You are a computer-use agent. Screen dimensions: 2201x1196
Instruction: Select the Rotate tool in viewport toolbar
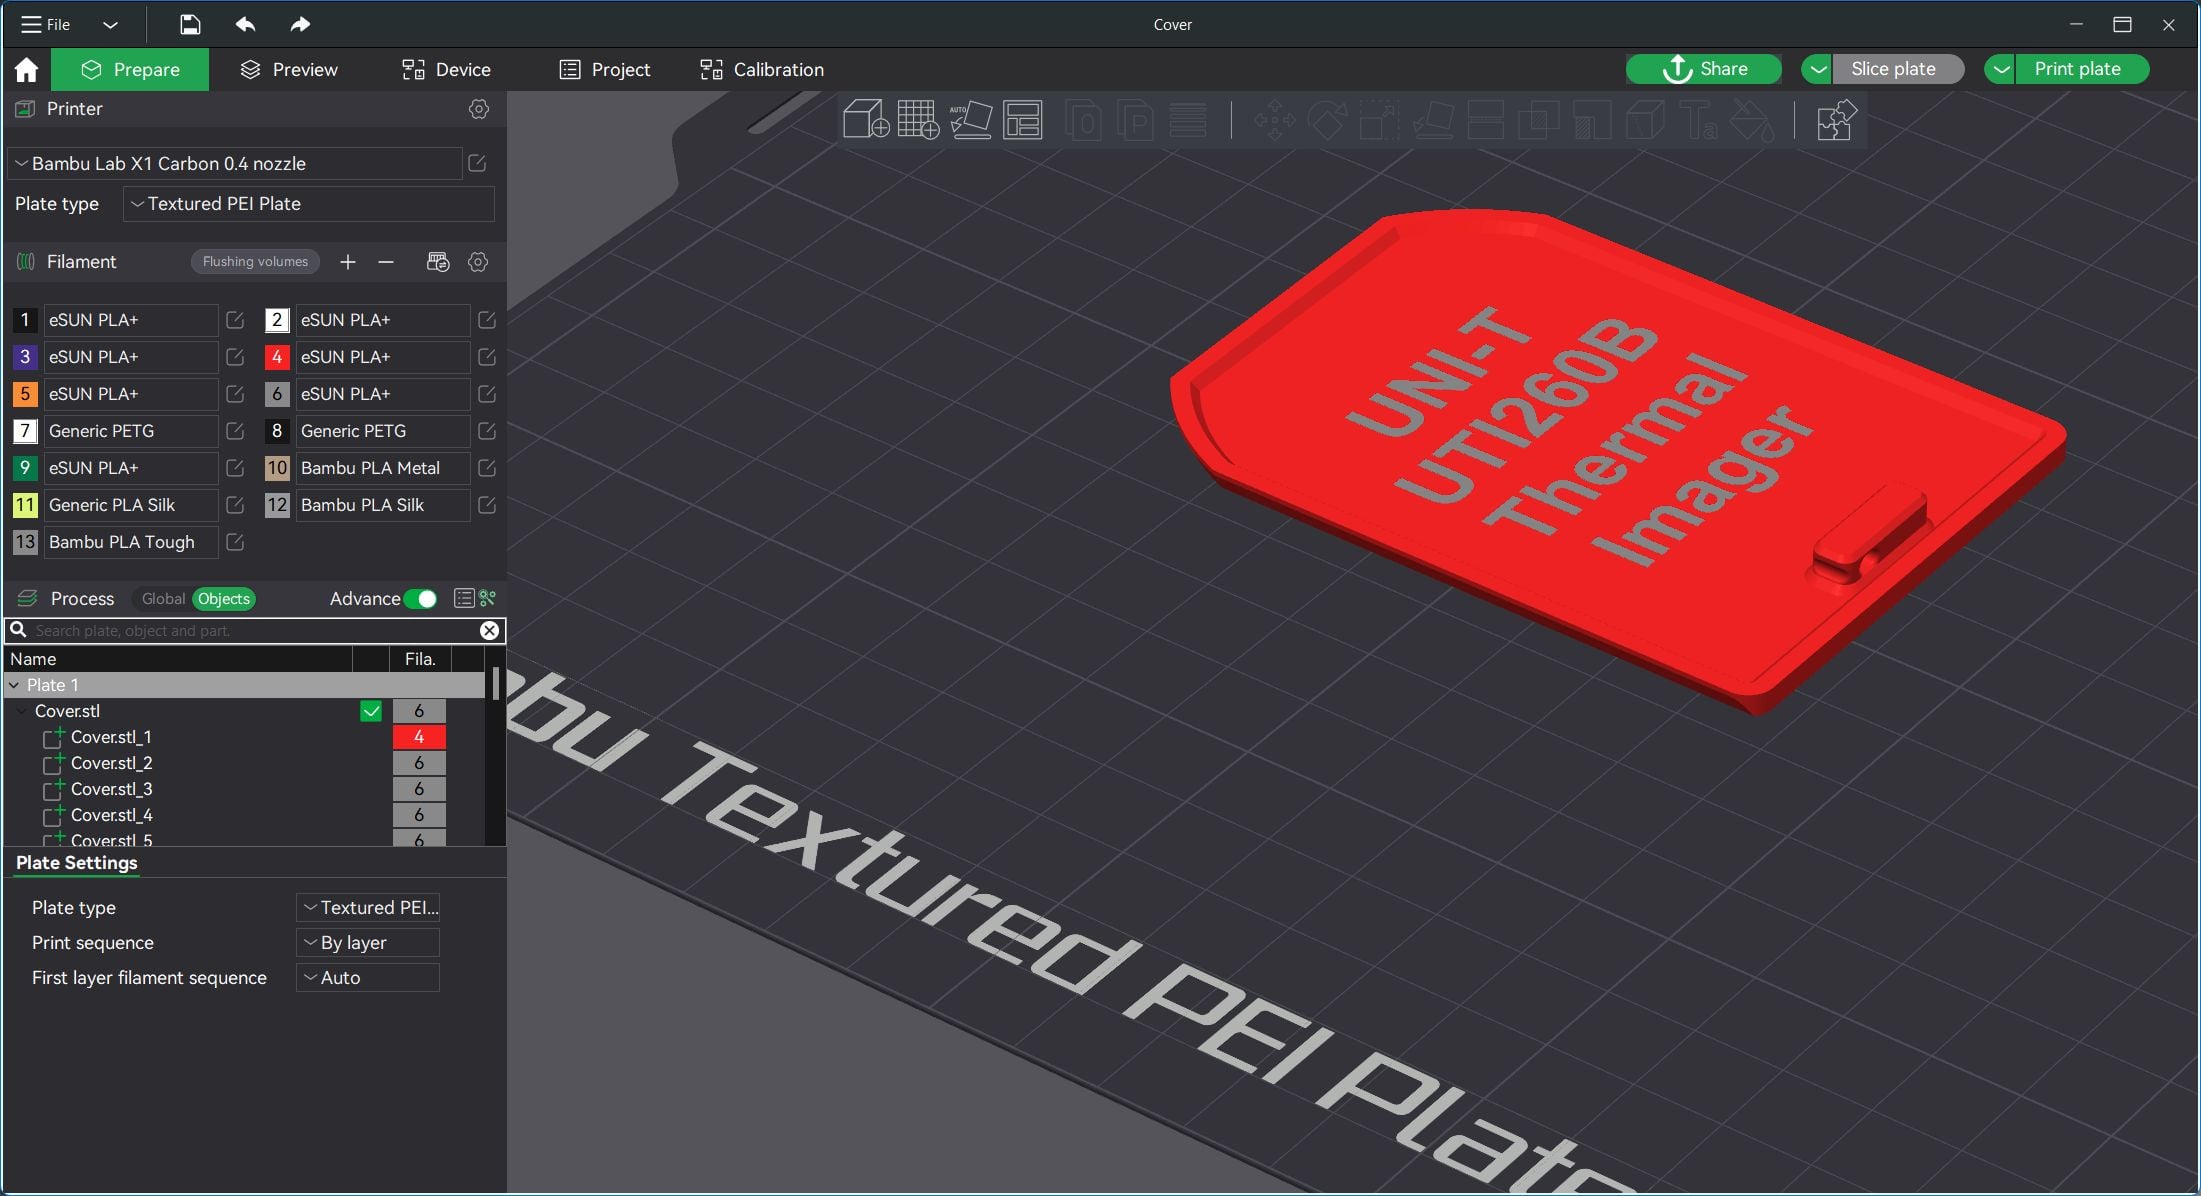pos(1327,122)
